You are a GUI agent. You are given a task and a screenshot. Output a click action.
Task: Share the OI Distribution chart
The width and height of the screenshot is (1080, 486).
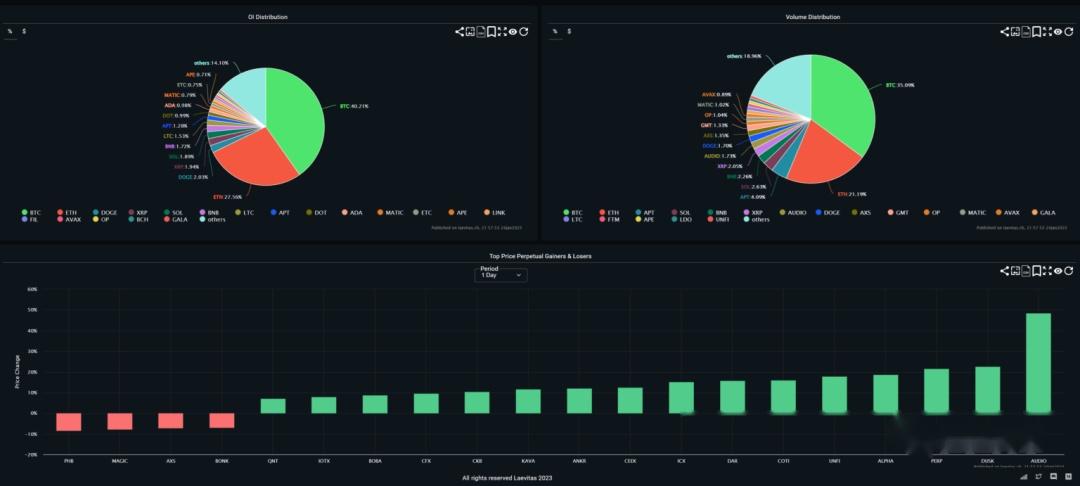pos(459,32)
